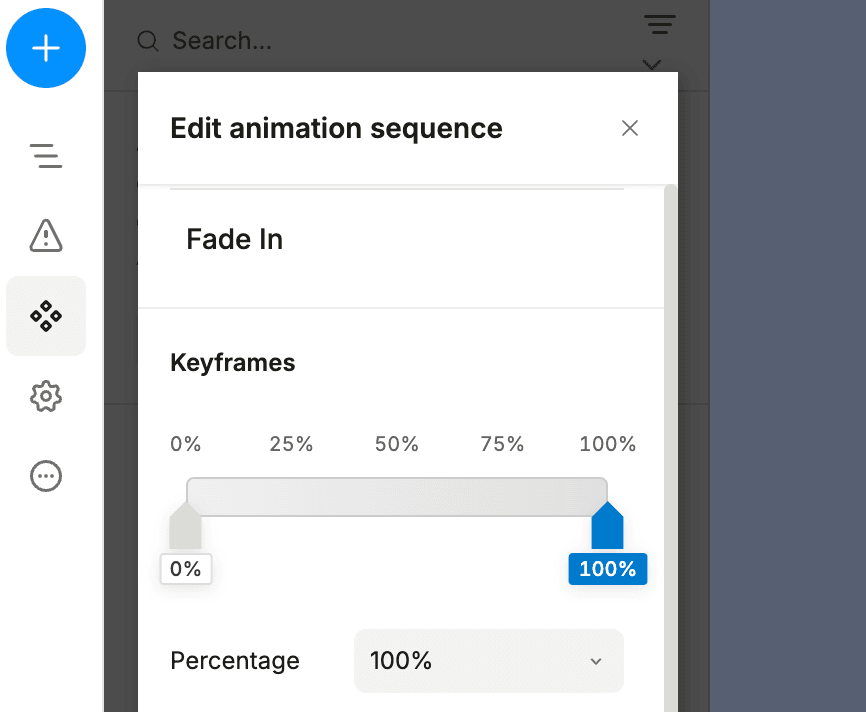Expand the Percentage value selector arrow
This screenshot has width=866, height=712.
[596, 661]
